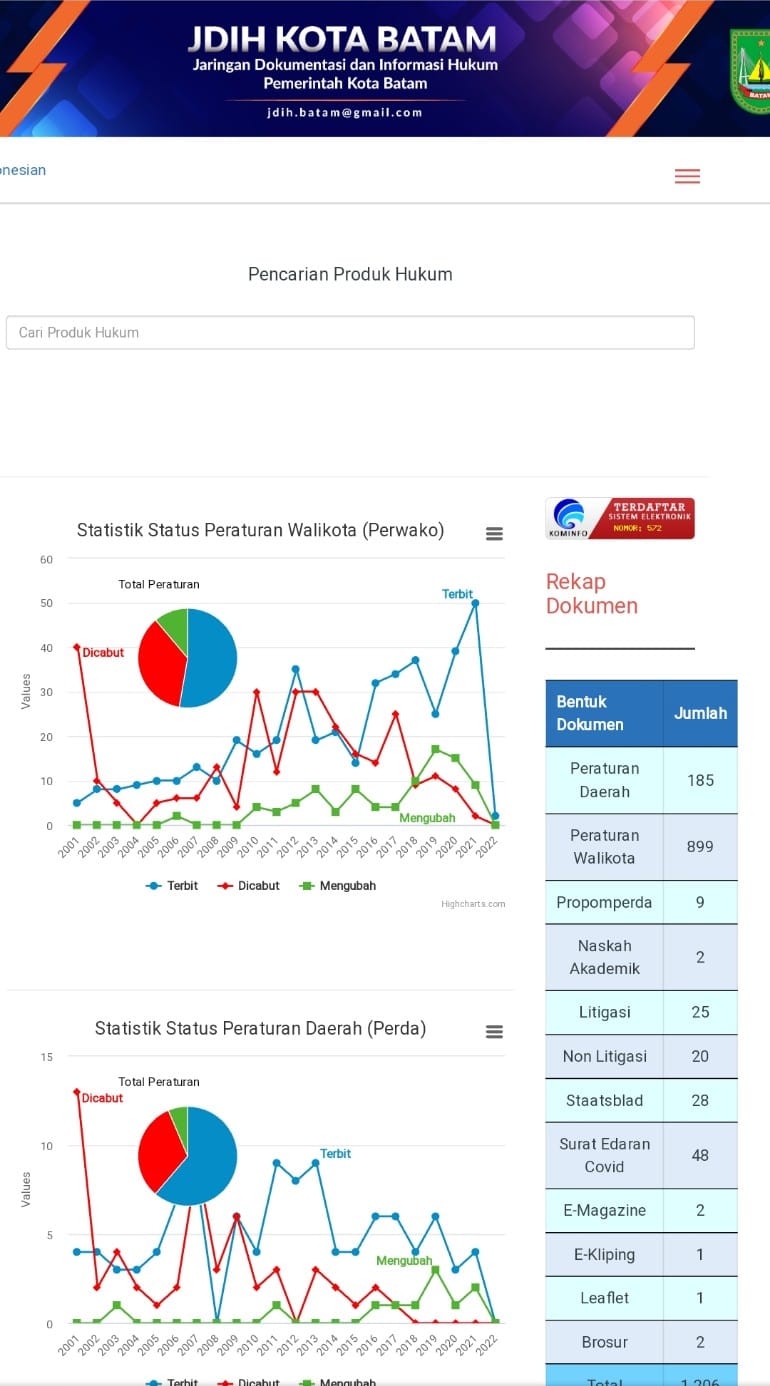Click the 2001 Dicabut point in Perda chart
Image resolution: width=770 pixels, height=1386 pixels.
tap(76, 1092)
